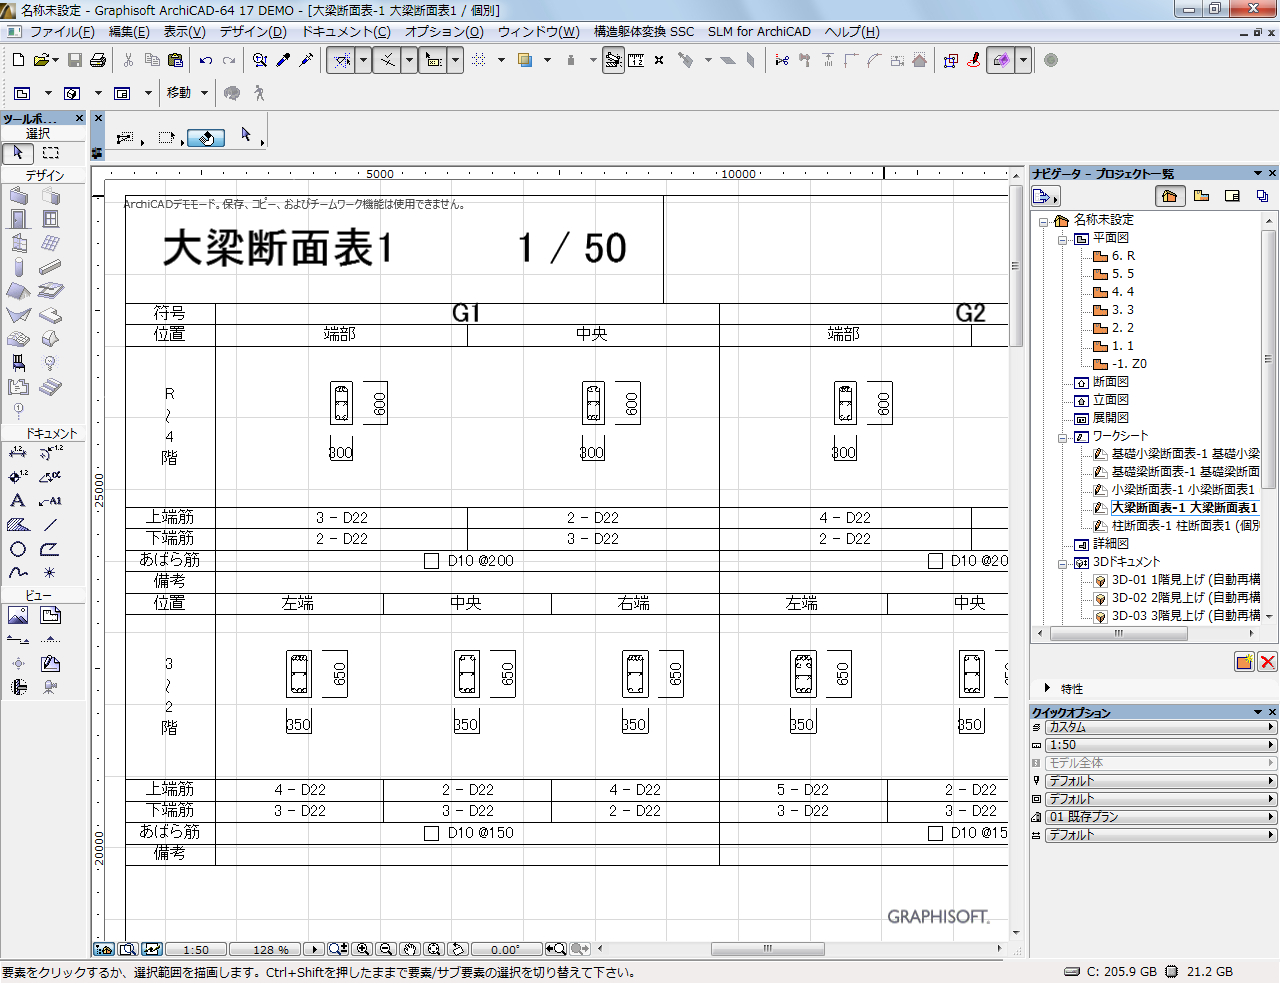
Task: Expand the 特性 disclosure triangle
Action: pos(1047,688)
